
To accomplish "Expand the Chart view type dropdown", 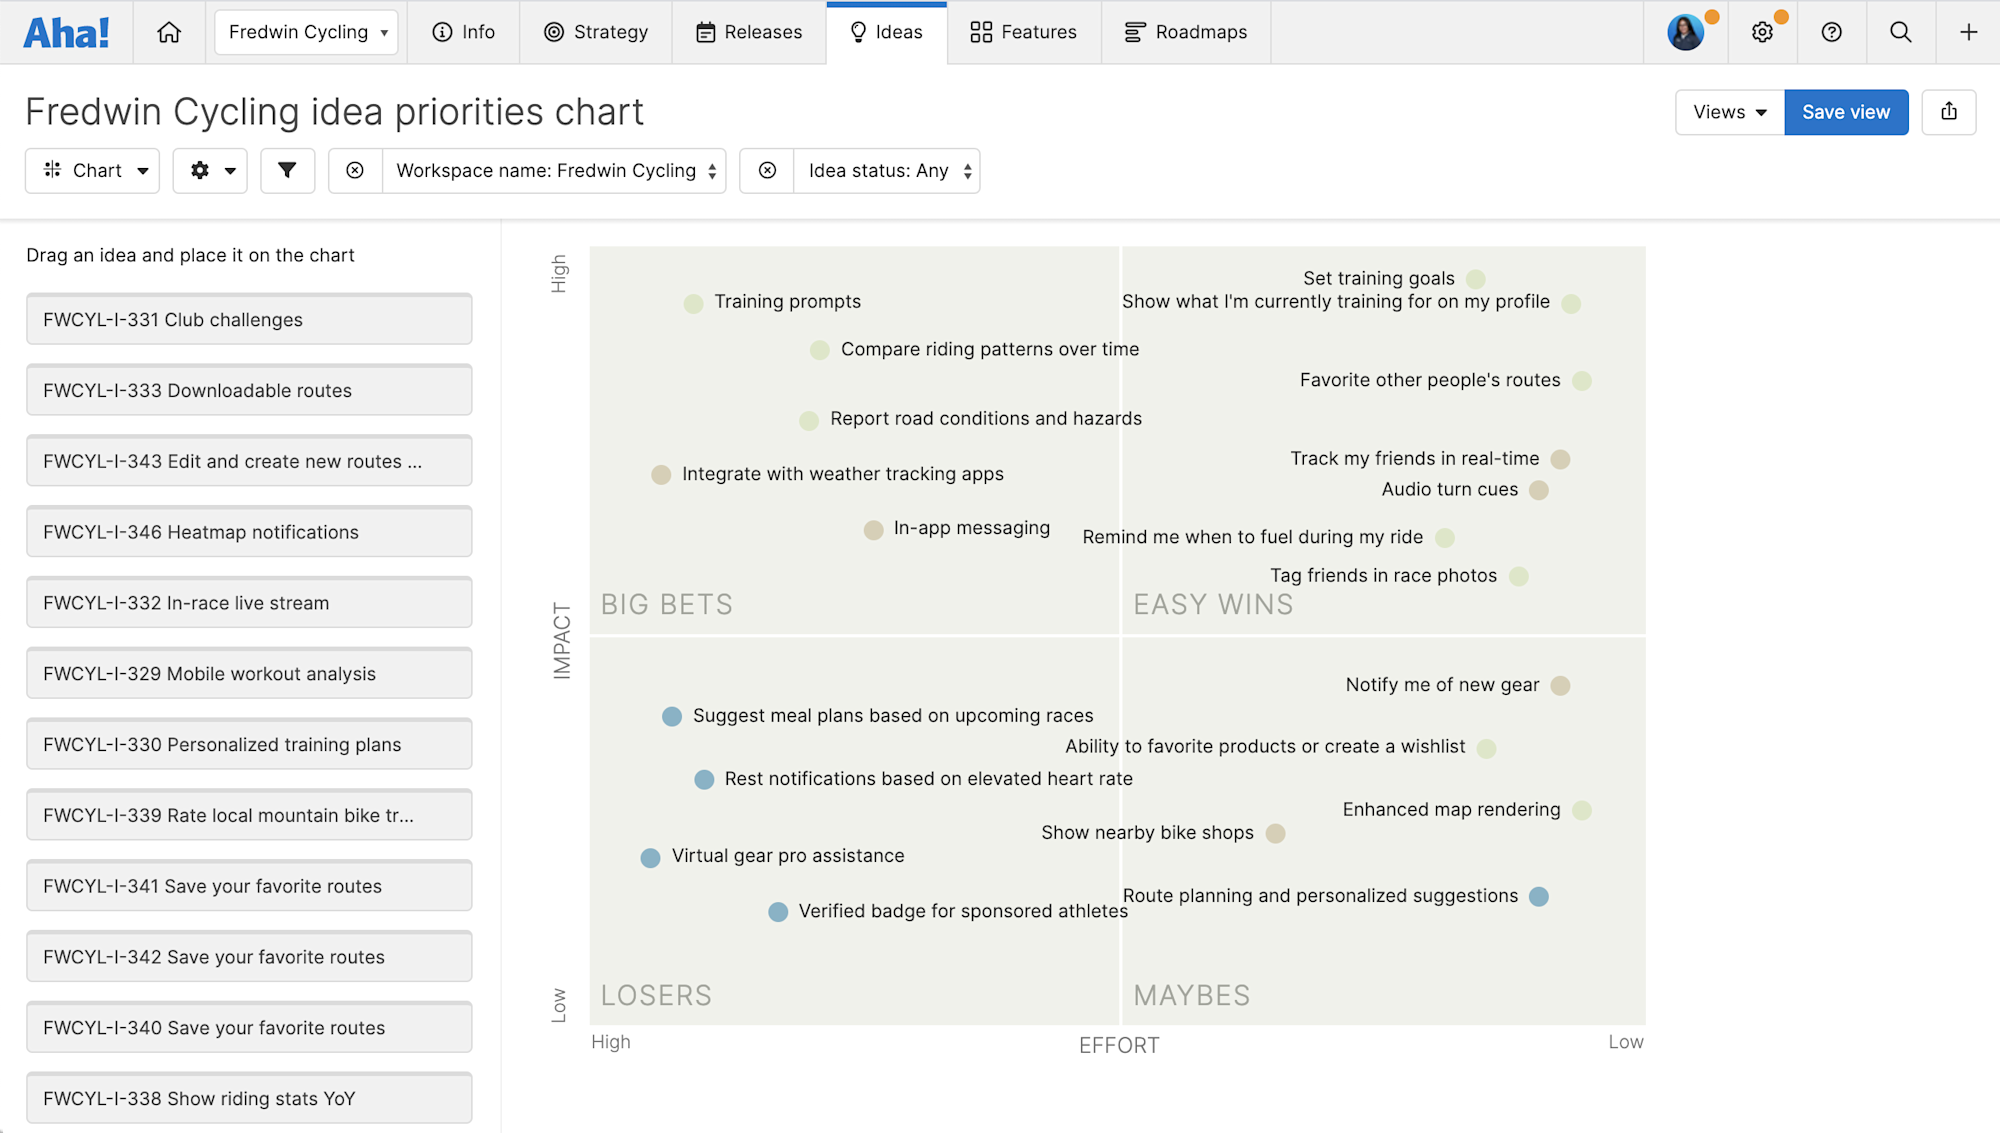I will [x=92, y=170].
